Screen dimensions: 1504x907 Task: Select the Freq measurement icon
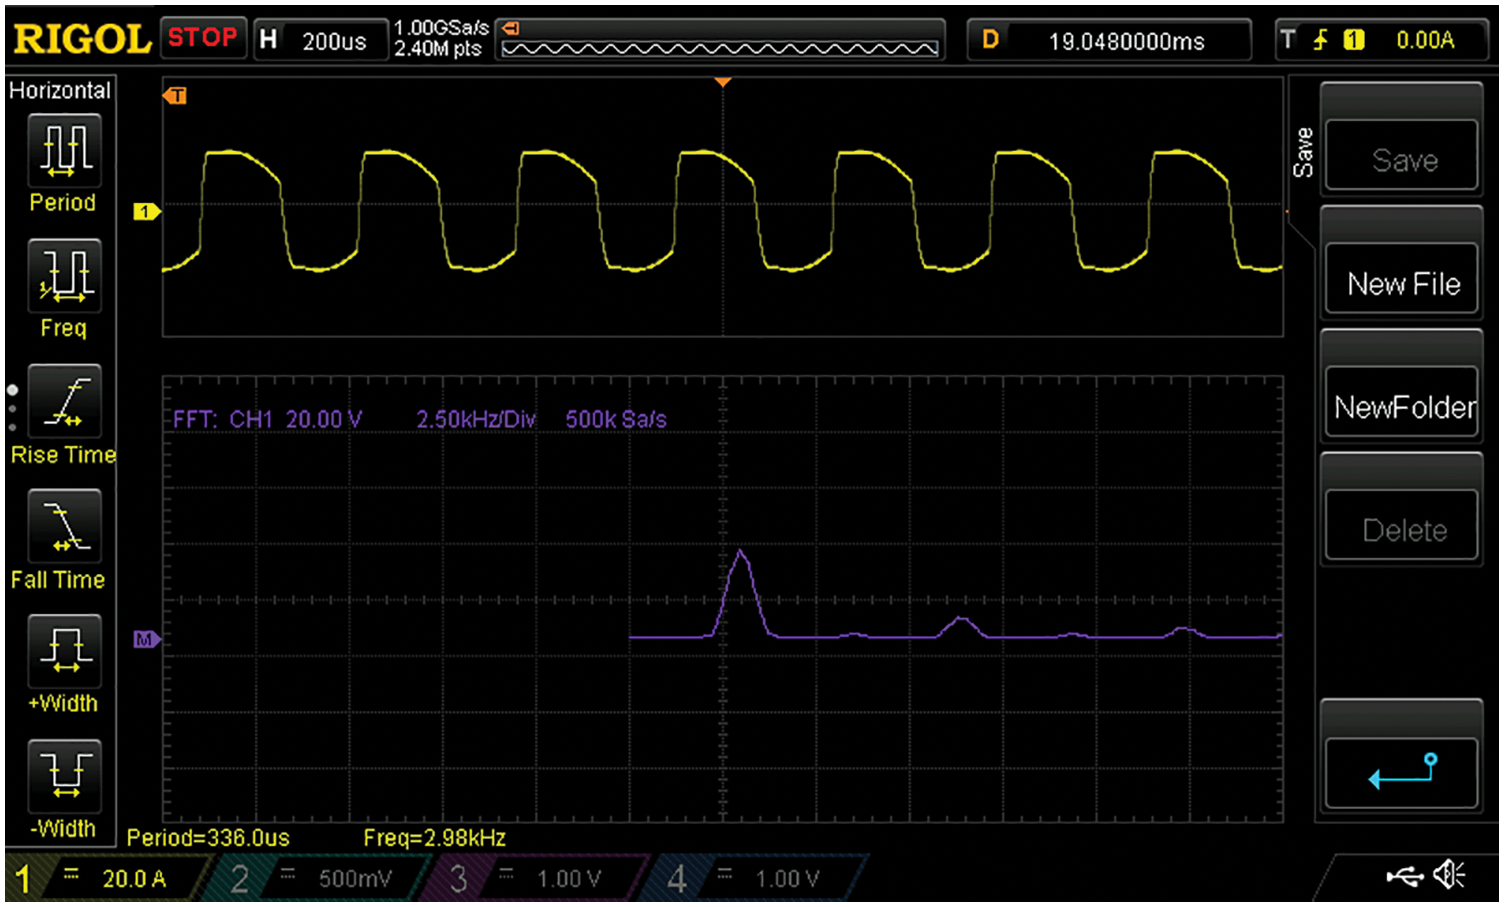point(65,275)
